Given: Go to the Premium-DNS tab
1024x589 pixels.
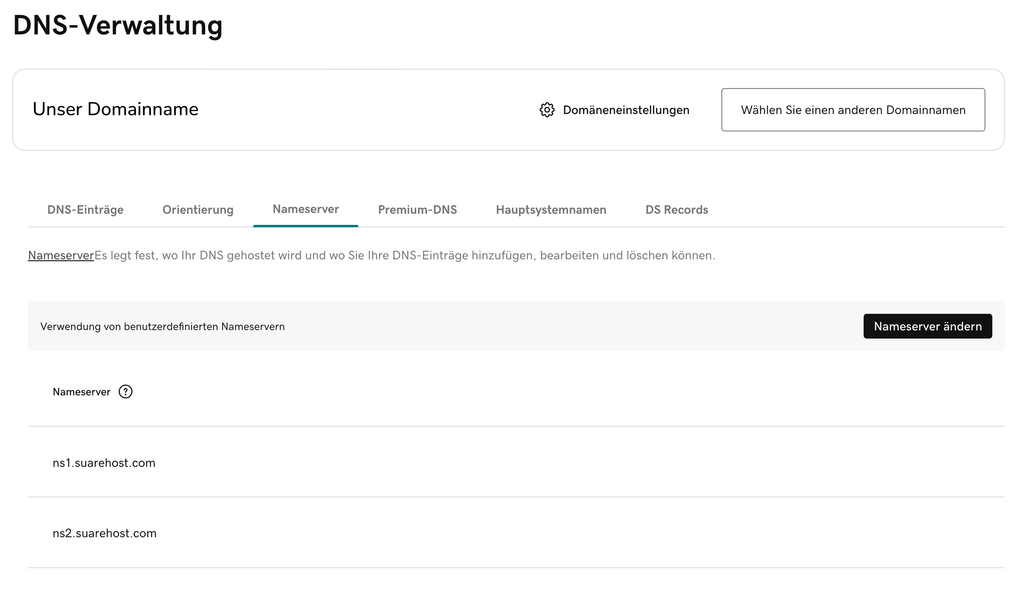Looking at the screenshot, I should tap(417, 210).
